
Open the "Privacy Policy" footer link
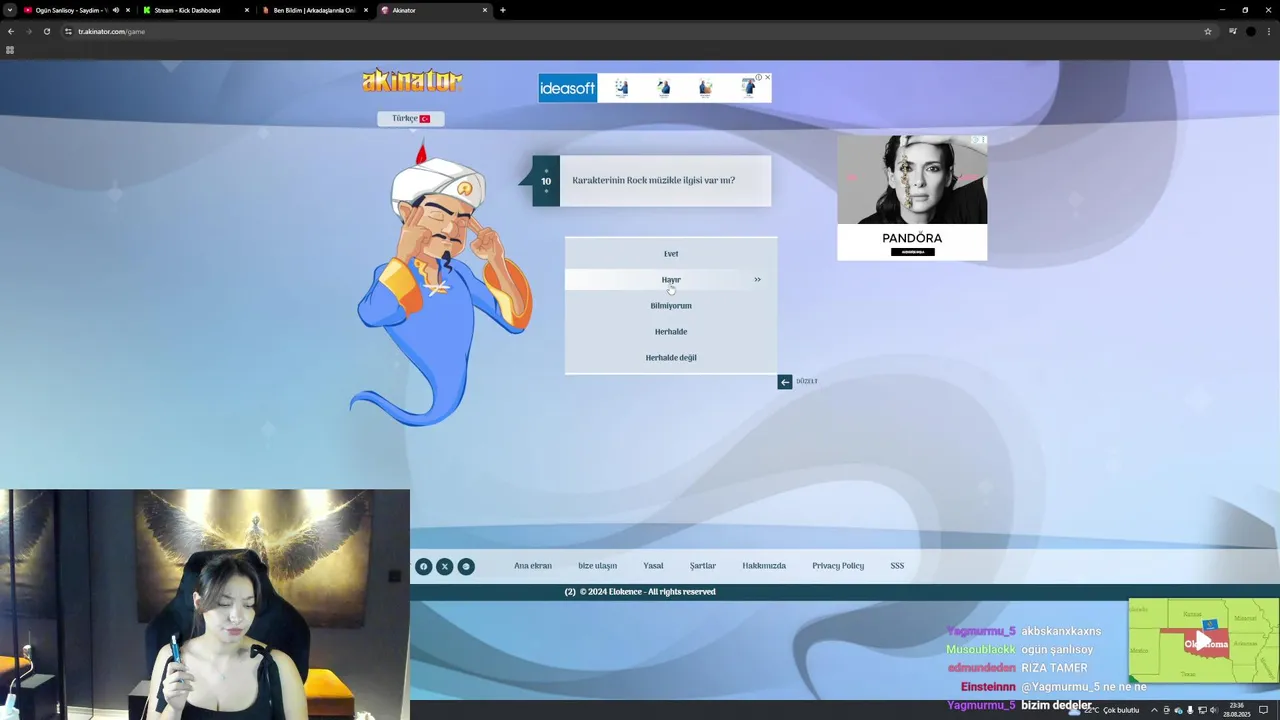[838, 566]
